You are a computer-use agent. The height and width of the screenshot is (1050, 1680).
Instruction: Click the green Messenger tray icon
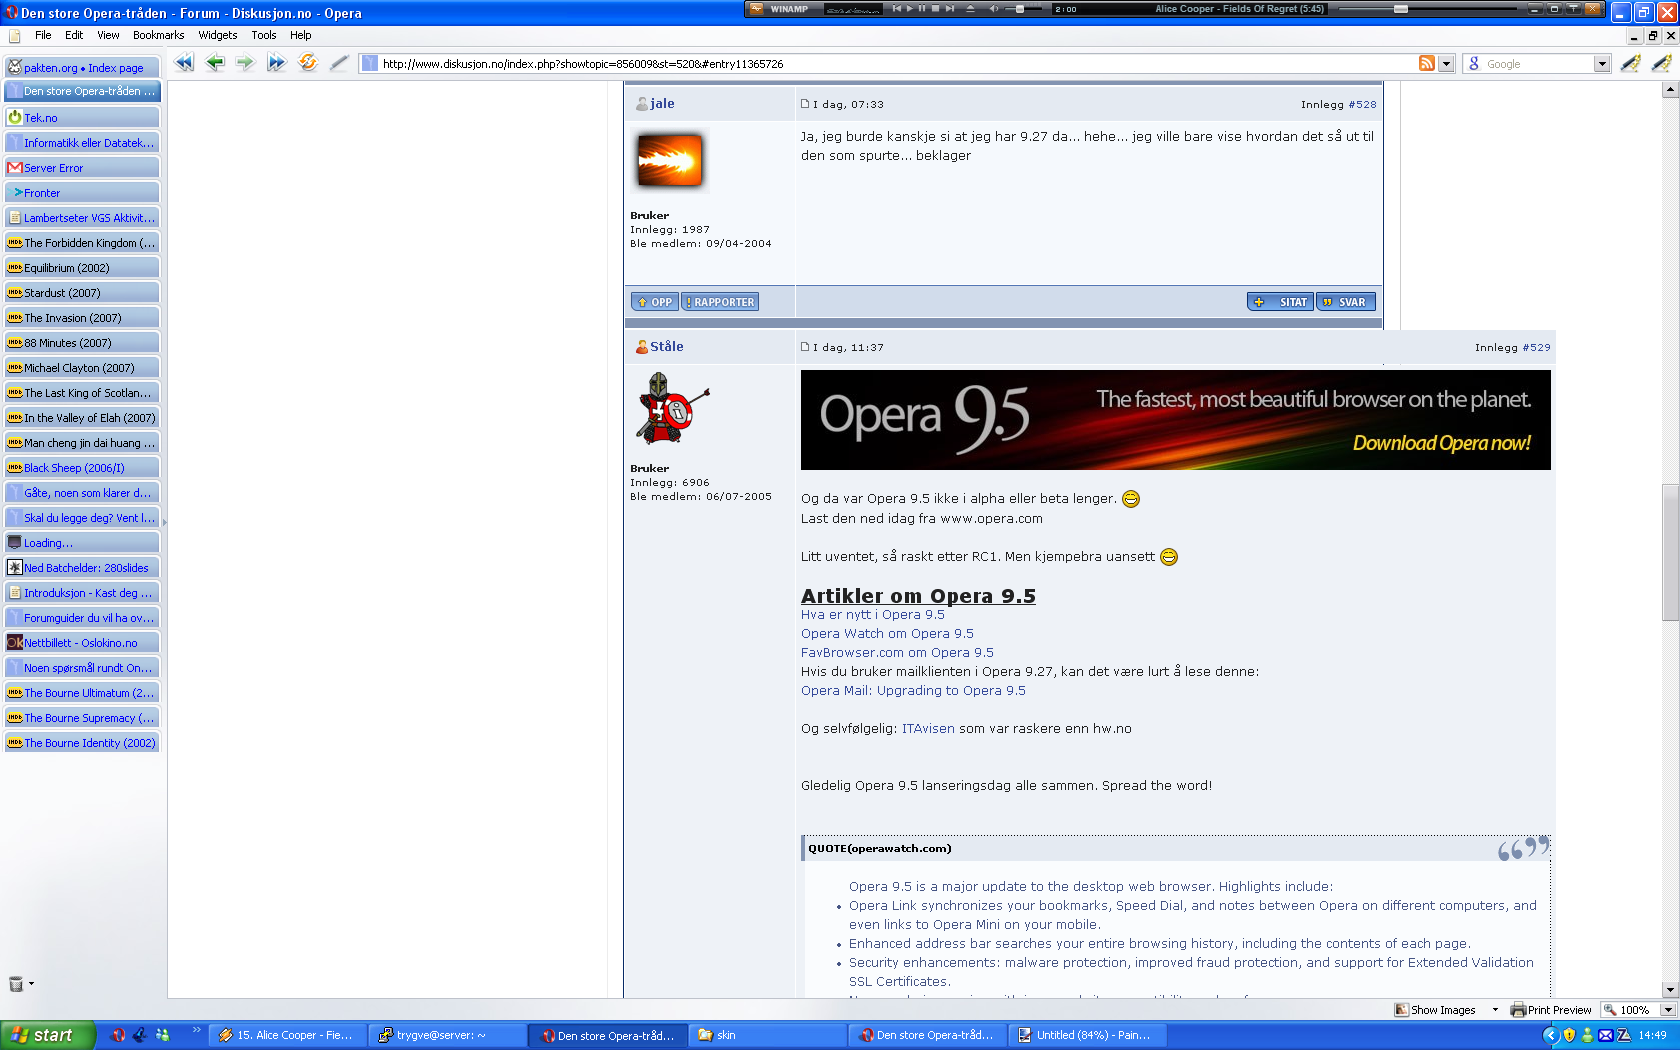[1587, 1035]
